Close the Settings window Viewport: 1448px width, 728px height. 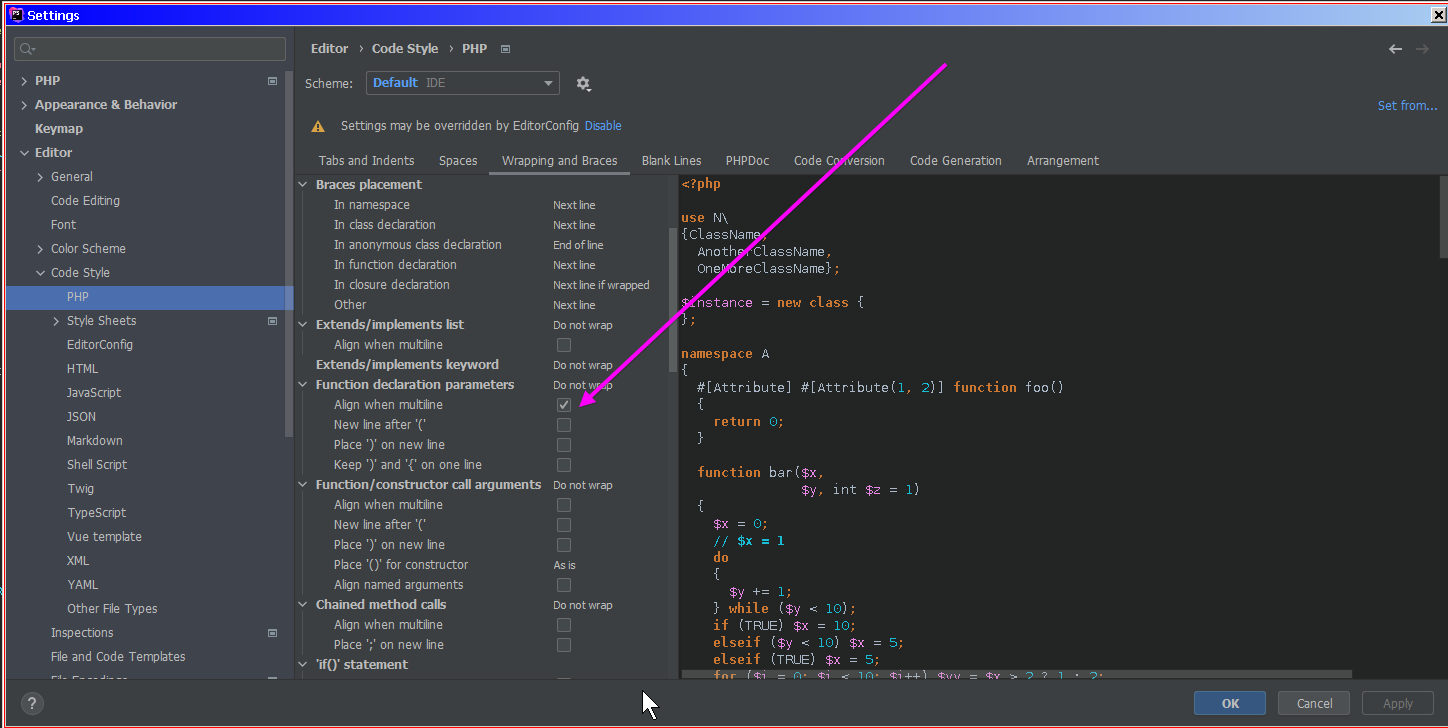pos(1438,14)
